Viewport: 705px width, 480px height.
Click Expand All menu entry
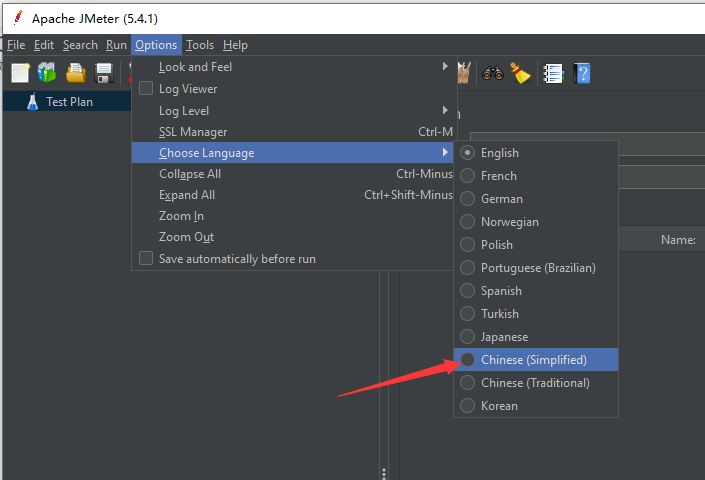click(x=293, y=195)
